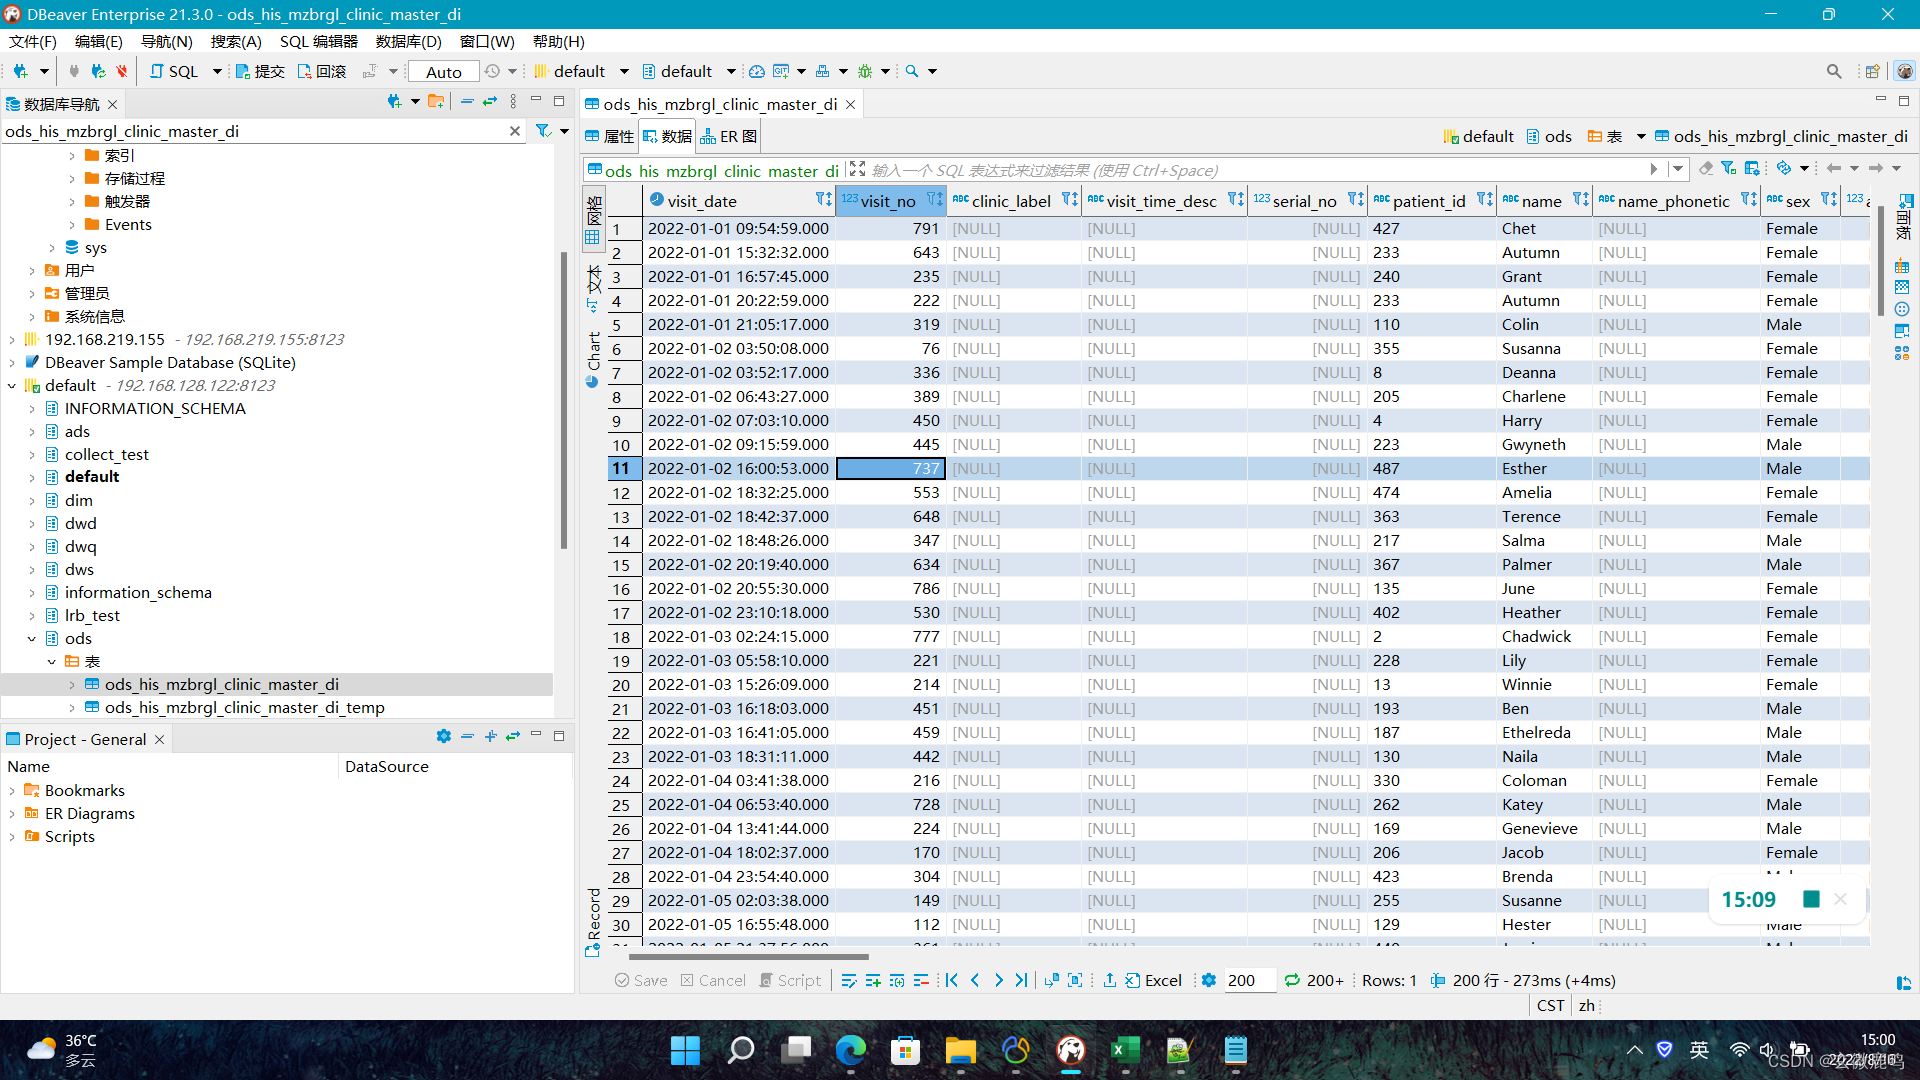The image size is (1920, 1080).
Task: Click delete row icon in bottom toolbar
Action: tap(921, 981)
